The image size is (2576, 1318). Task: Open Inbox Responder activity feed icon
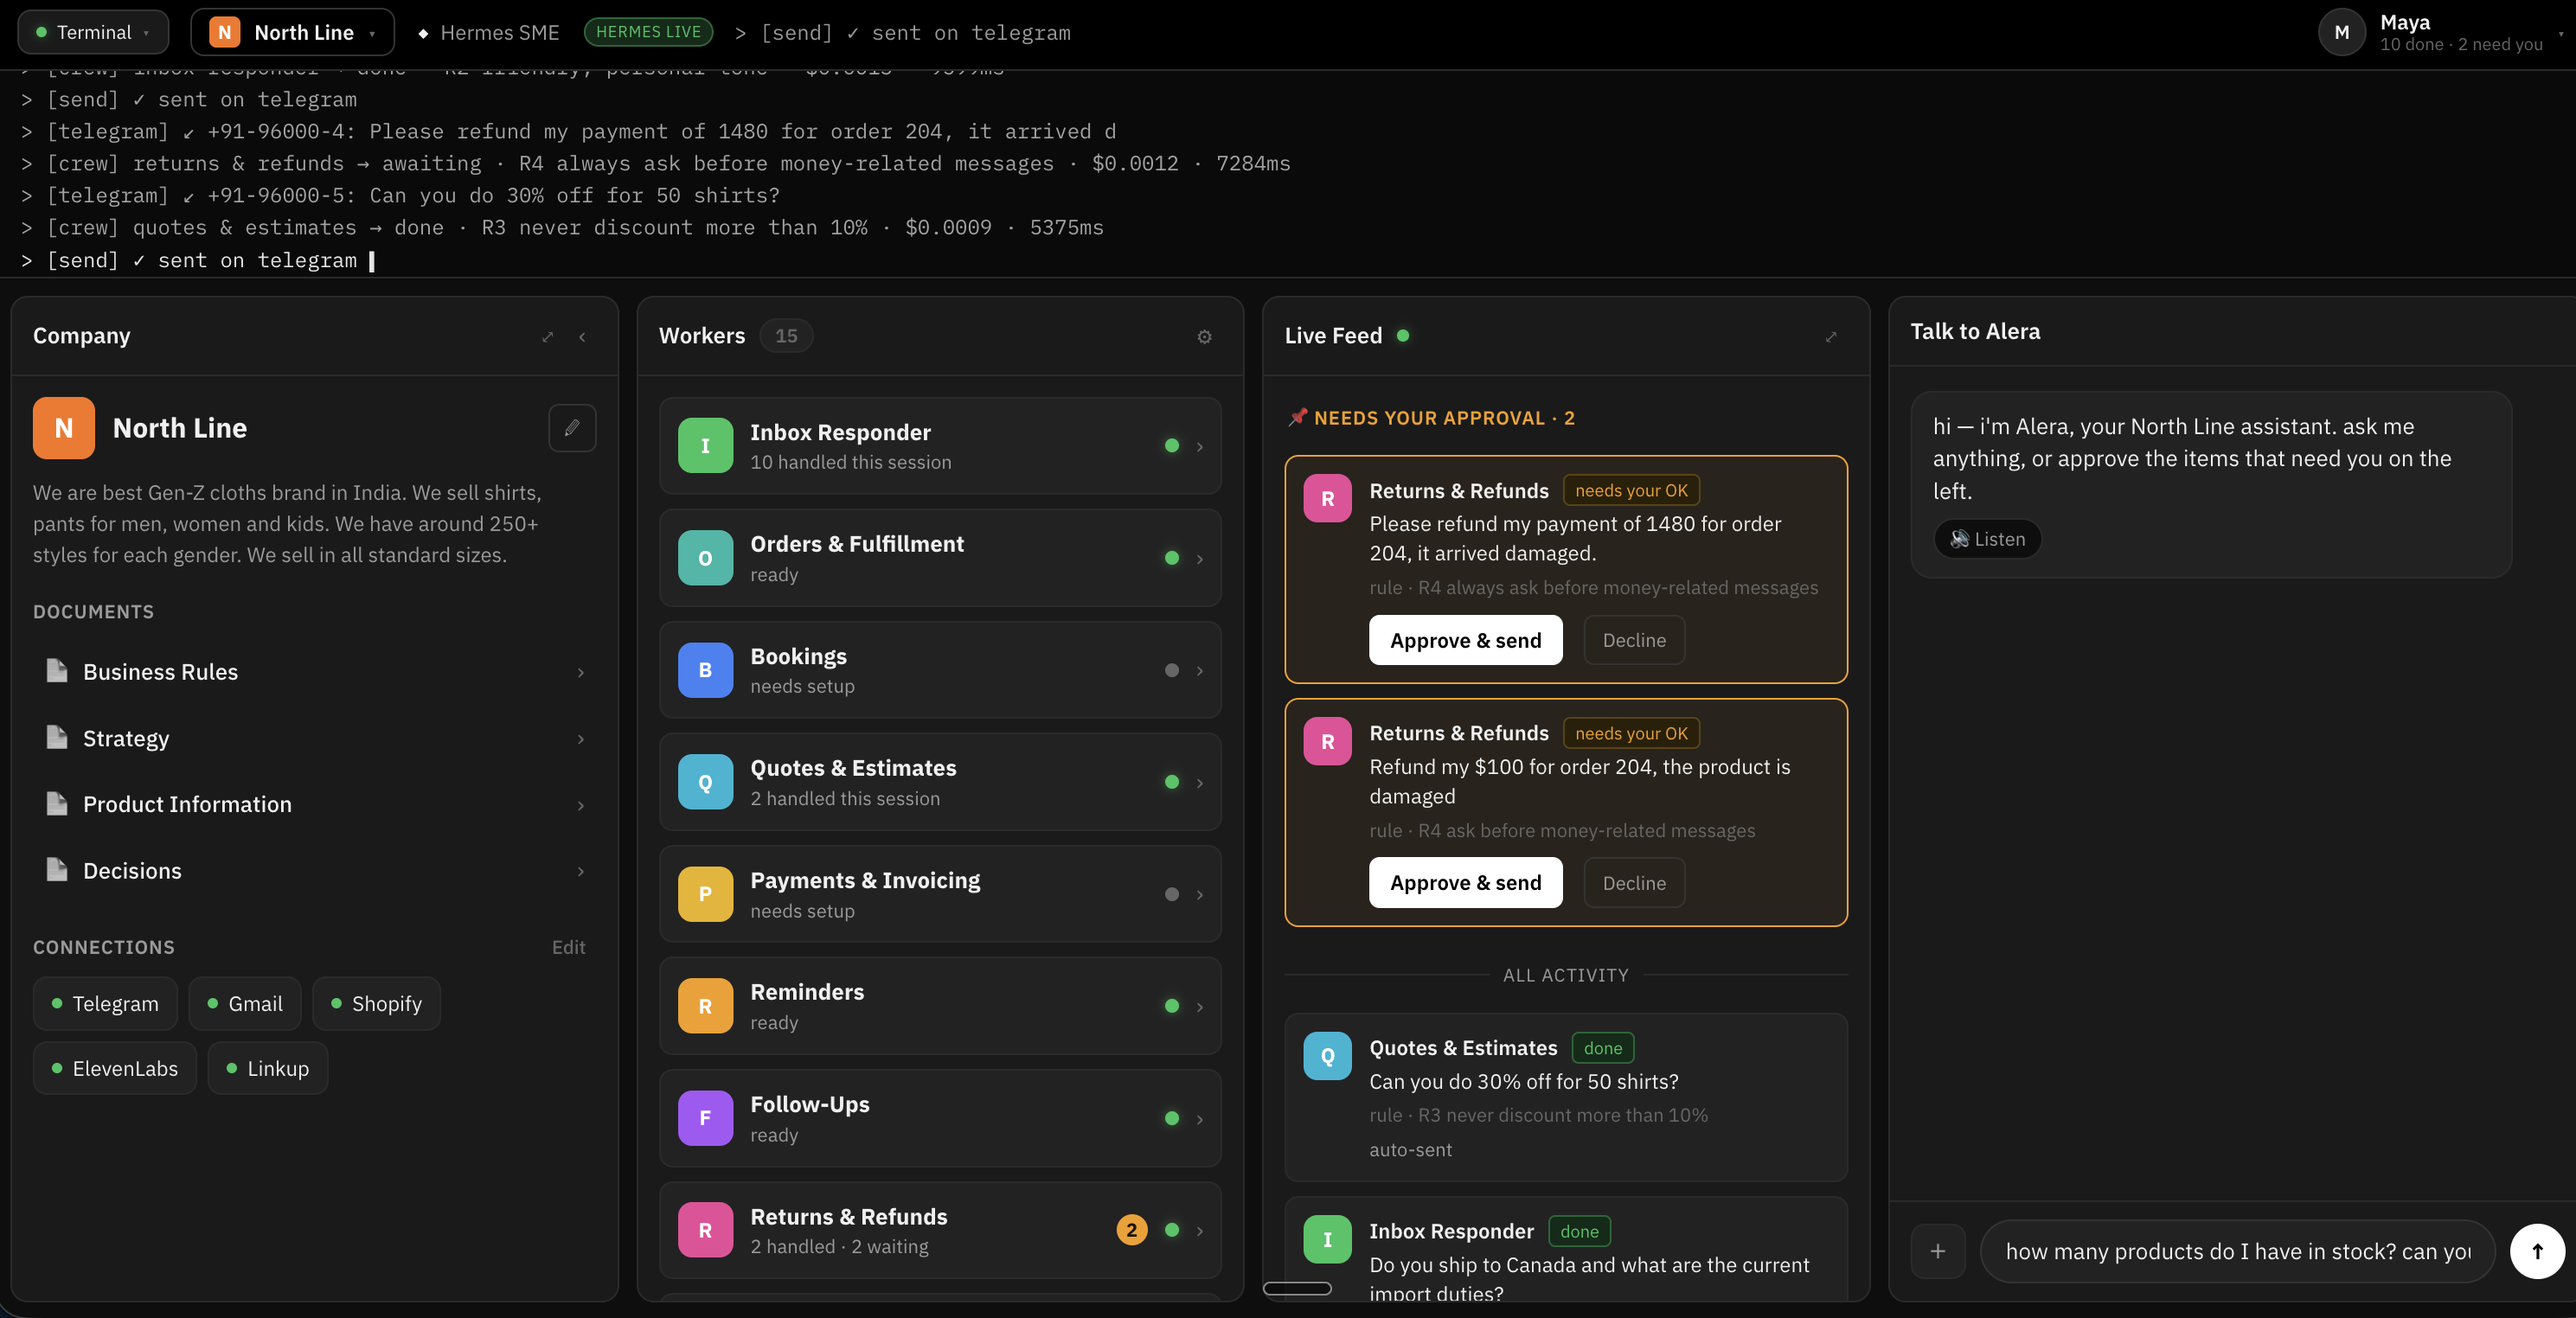click(x=1327, y=1240)
